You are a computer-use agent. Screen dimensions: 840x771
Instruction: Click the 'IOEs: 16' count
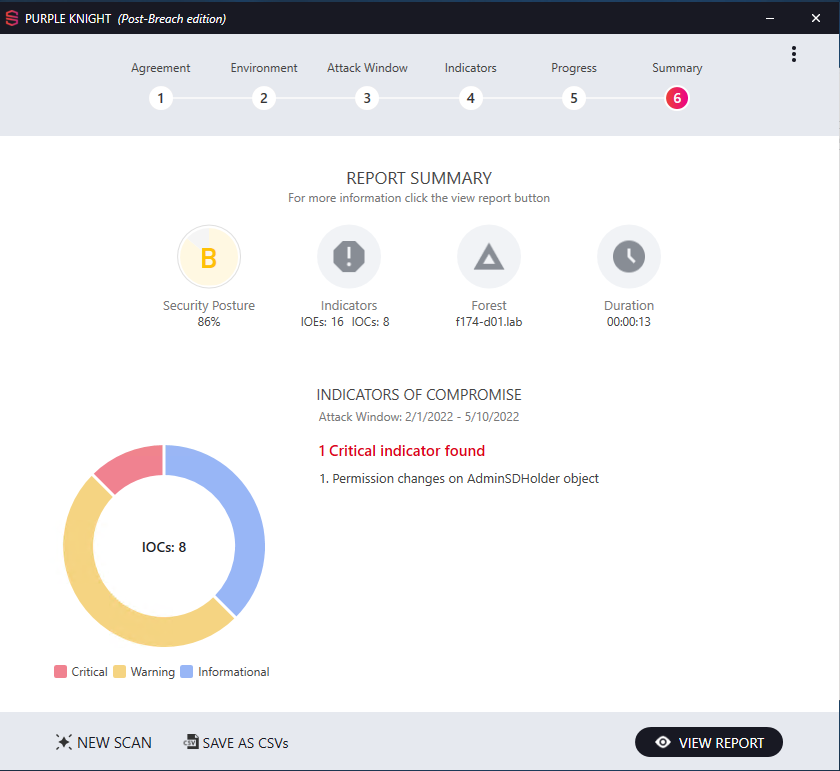point(322,321)
